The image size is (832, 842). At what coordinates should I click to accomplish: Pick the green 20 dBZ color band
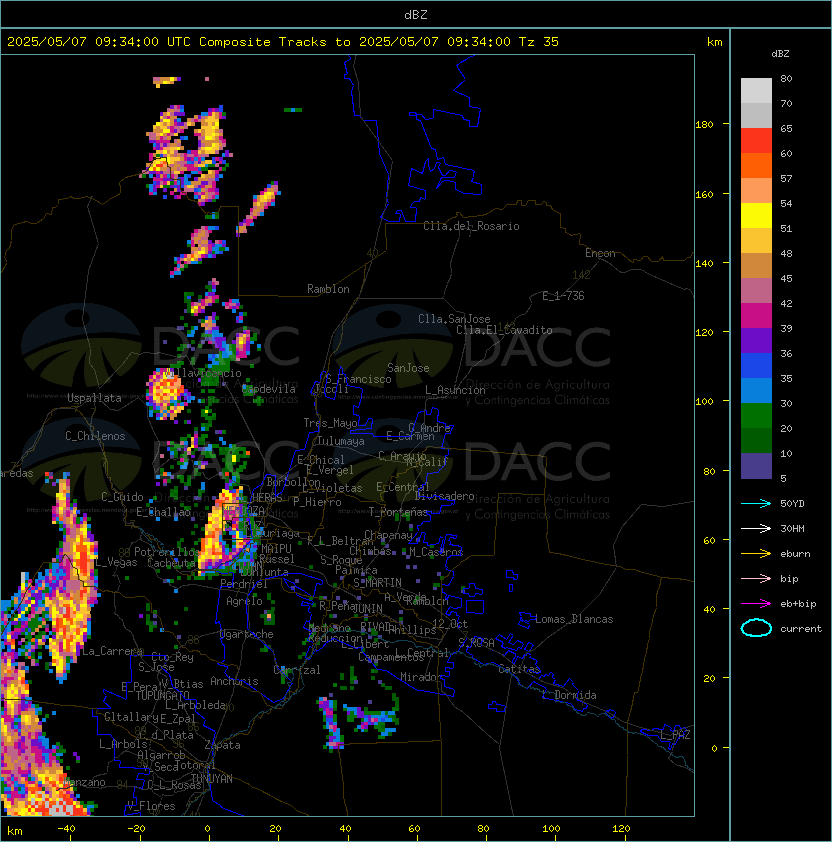[x=756, y=416]
